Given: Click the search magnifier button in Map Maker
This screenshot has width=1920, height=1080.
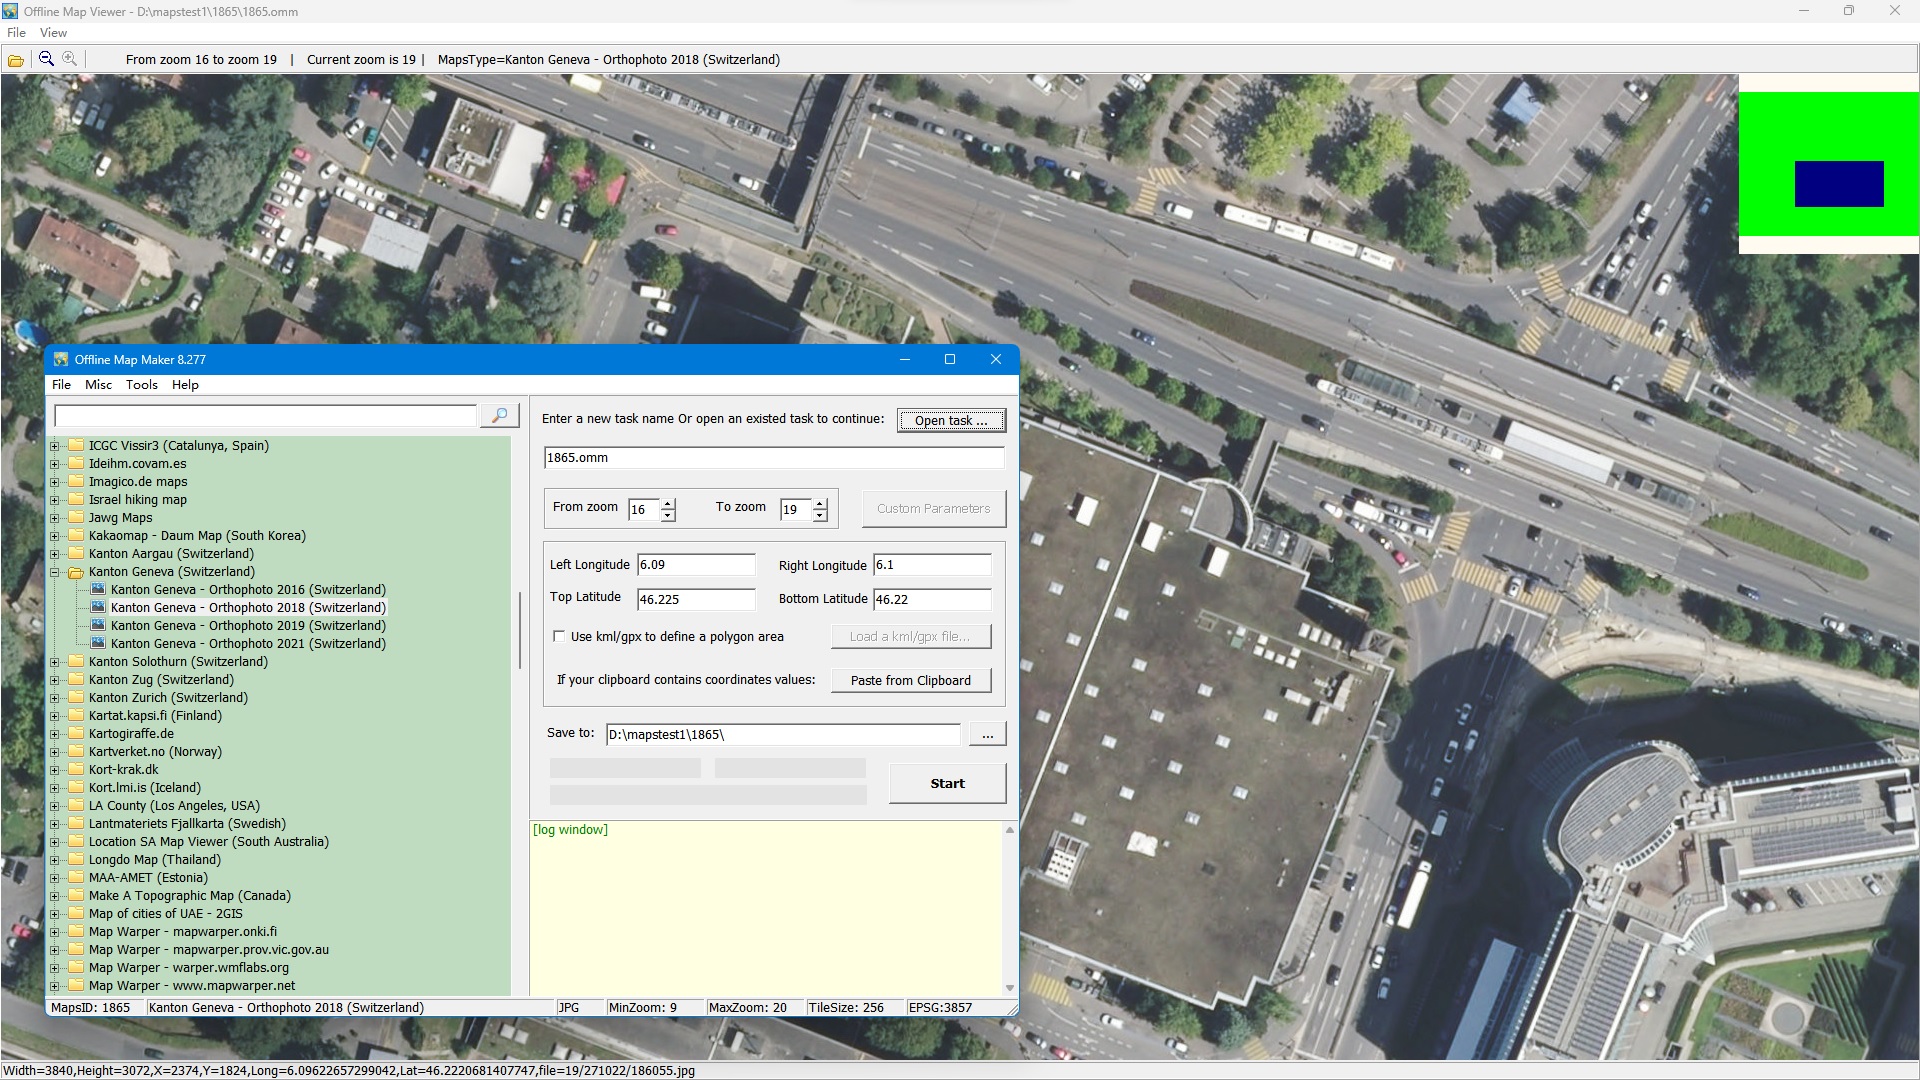Looking at the screenshot, I should pyautogui.click(x=499, y=415).
